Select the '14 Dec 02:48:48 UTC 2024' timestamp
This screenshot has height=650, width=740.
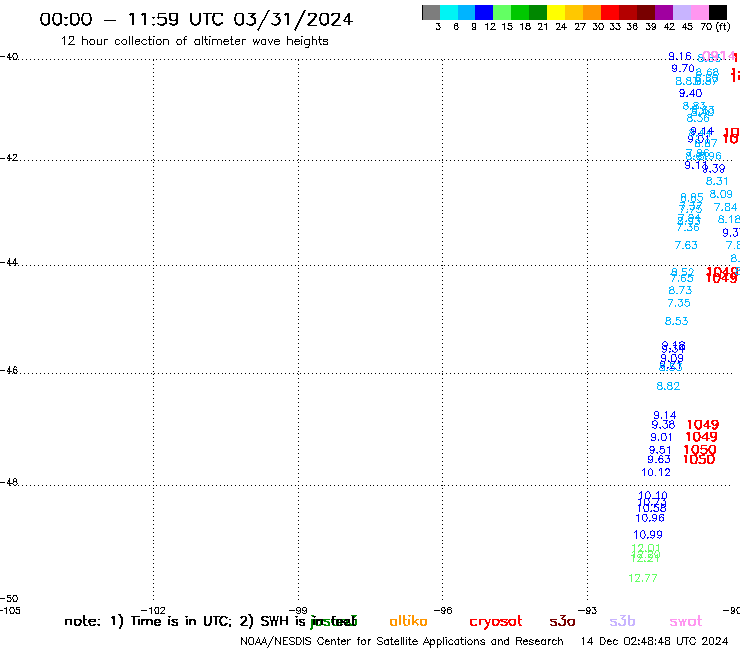(654, 641)
